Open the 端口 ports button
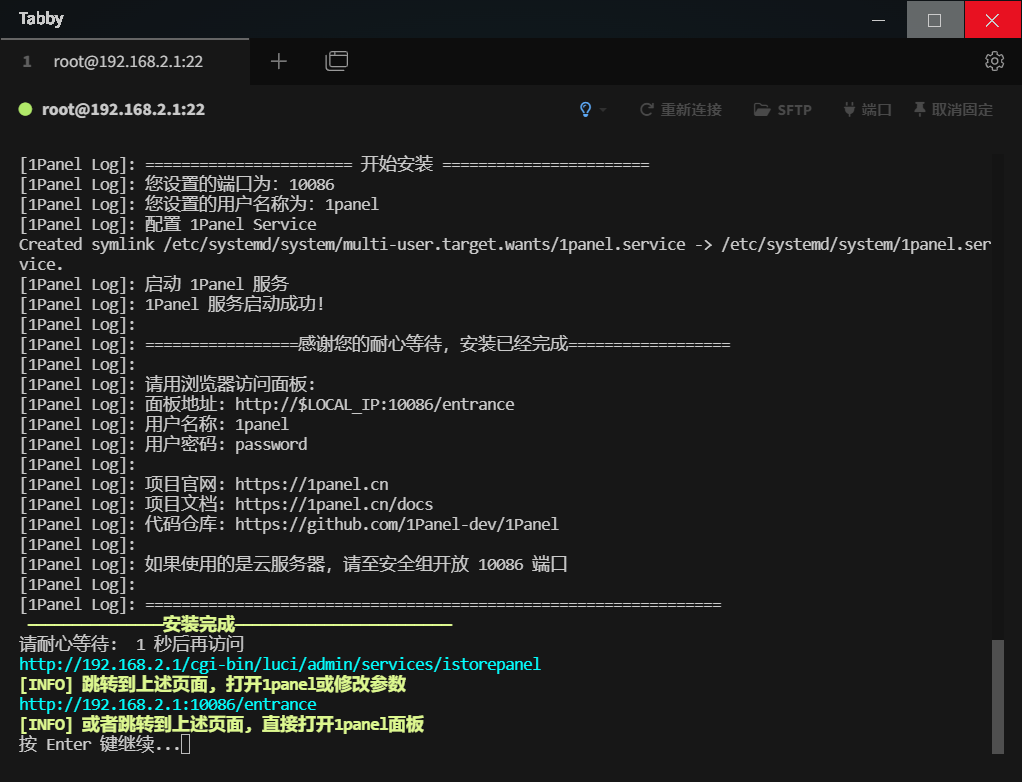The height and width of the screenshot is (782, 1022). [867, 109]
